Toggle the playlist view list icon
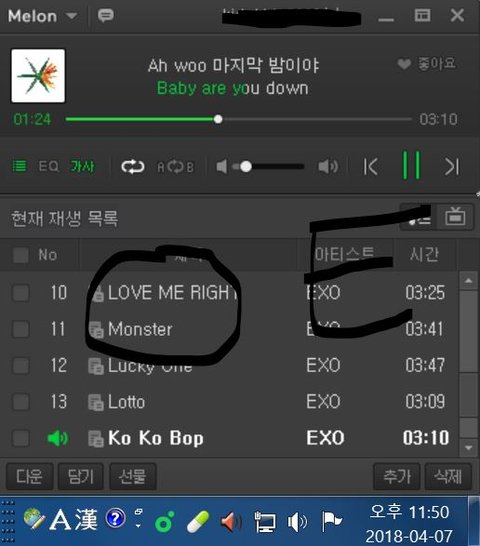480x546 pixels. [x=19, y=166]
